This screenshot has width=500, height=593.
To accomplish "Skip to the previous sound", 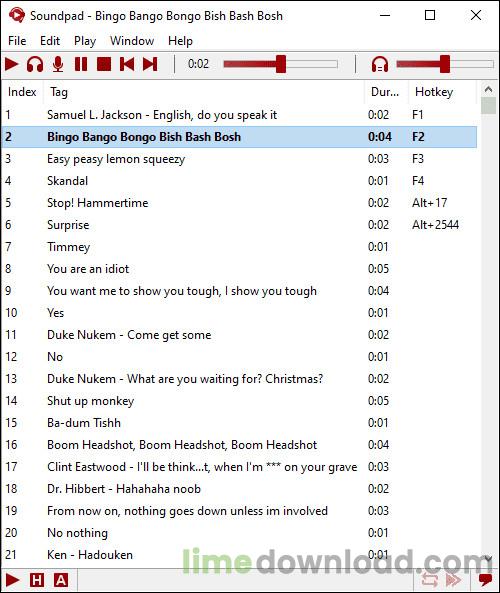I will 127,64.
